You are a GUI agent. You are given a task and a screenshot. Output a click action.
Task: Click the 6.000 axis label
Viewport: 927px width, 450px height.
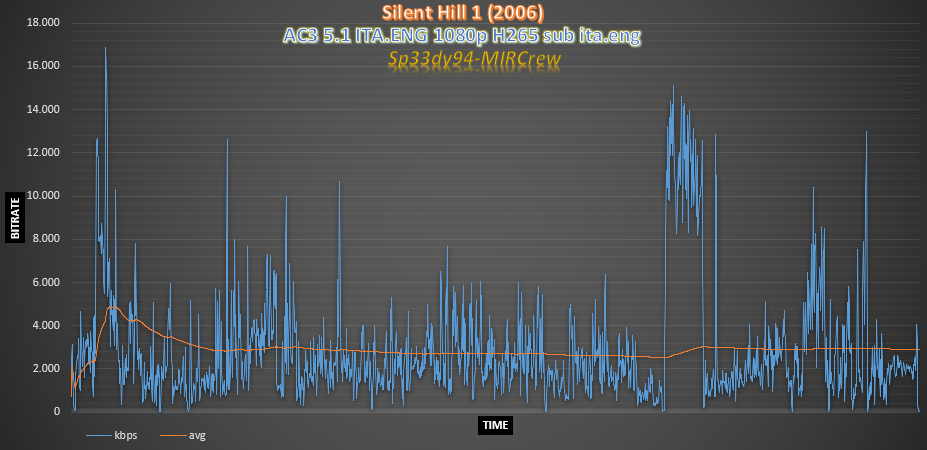coord(47,282)
